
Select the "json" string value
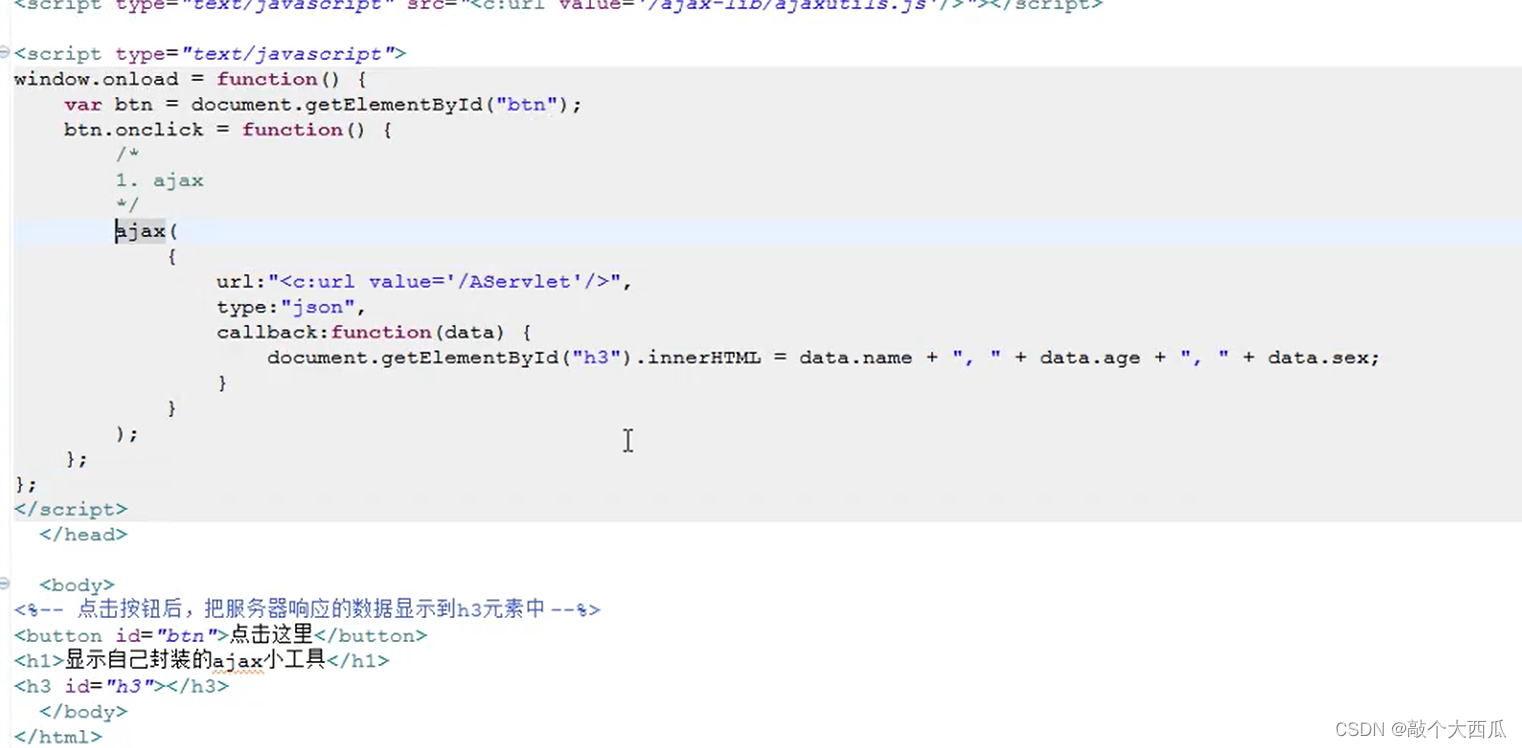317,307
